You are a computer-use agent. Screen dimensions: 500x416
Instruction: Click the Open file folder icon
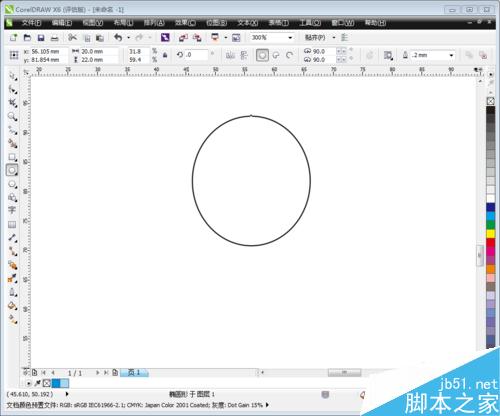[27, 37]
